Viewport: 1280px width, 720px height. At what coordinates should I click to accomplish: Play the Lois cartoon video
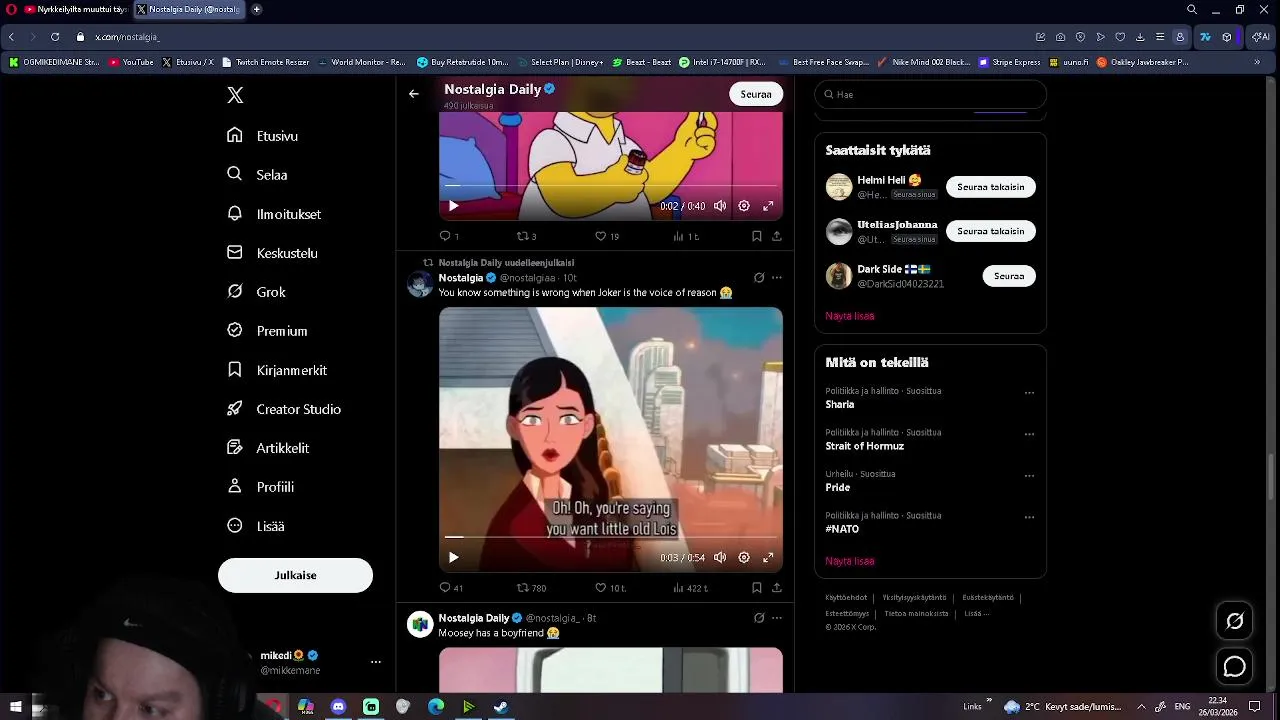(453, 557)
